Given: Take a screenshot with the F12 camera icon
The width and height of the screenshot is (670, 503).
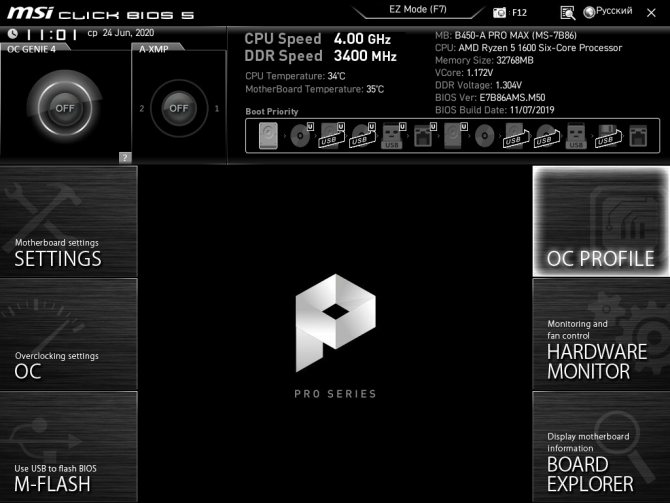Looking at the screenshot, I should (500, 13).
